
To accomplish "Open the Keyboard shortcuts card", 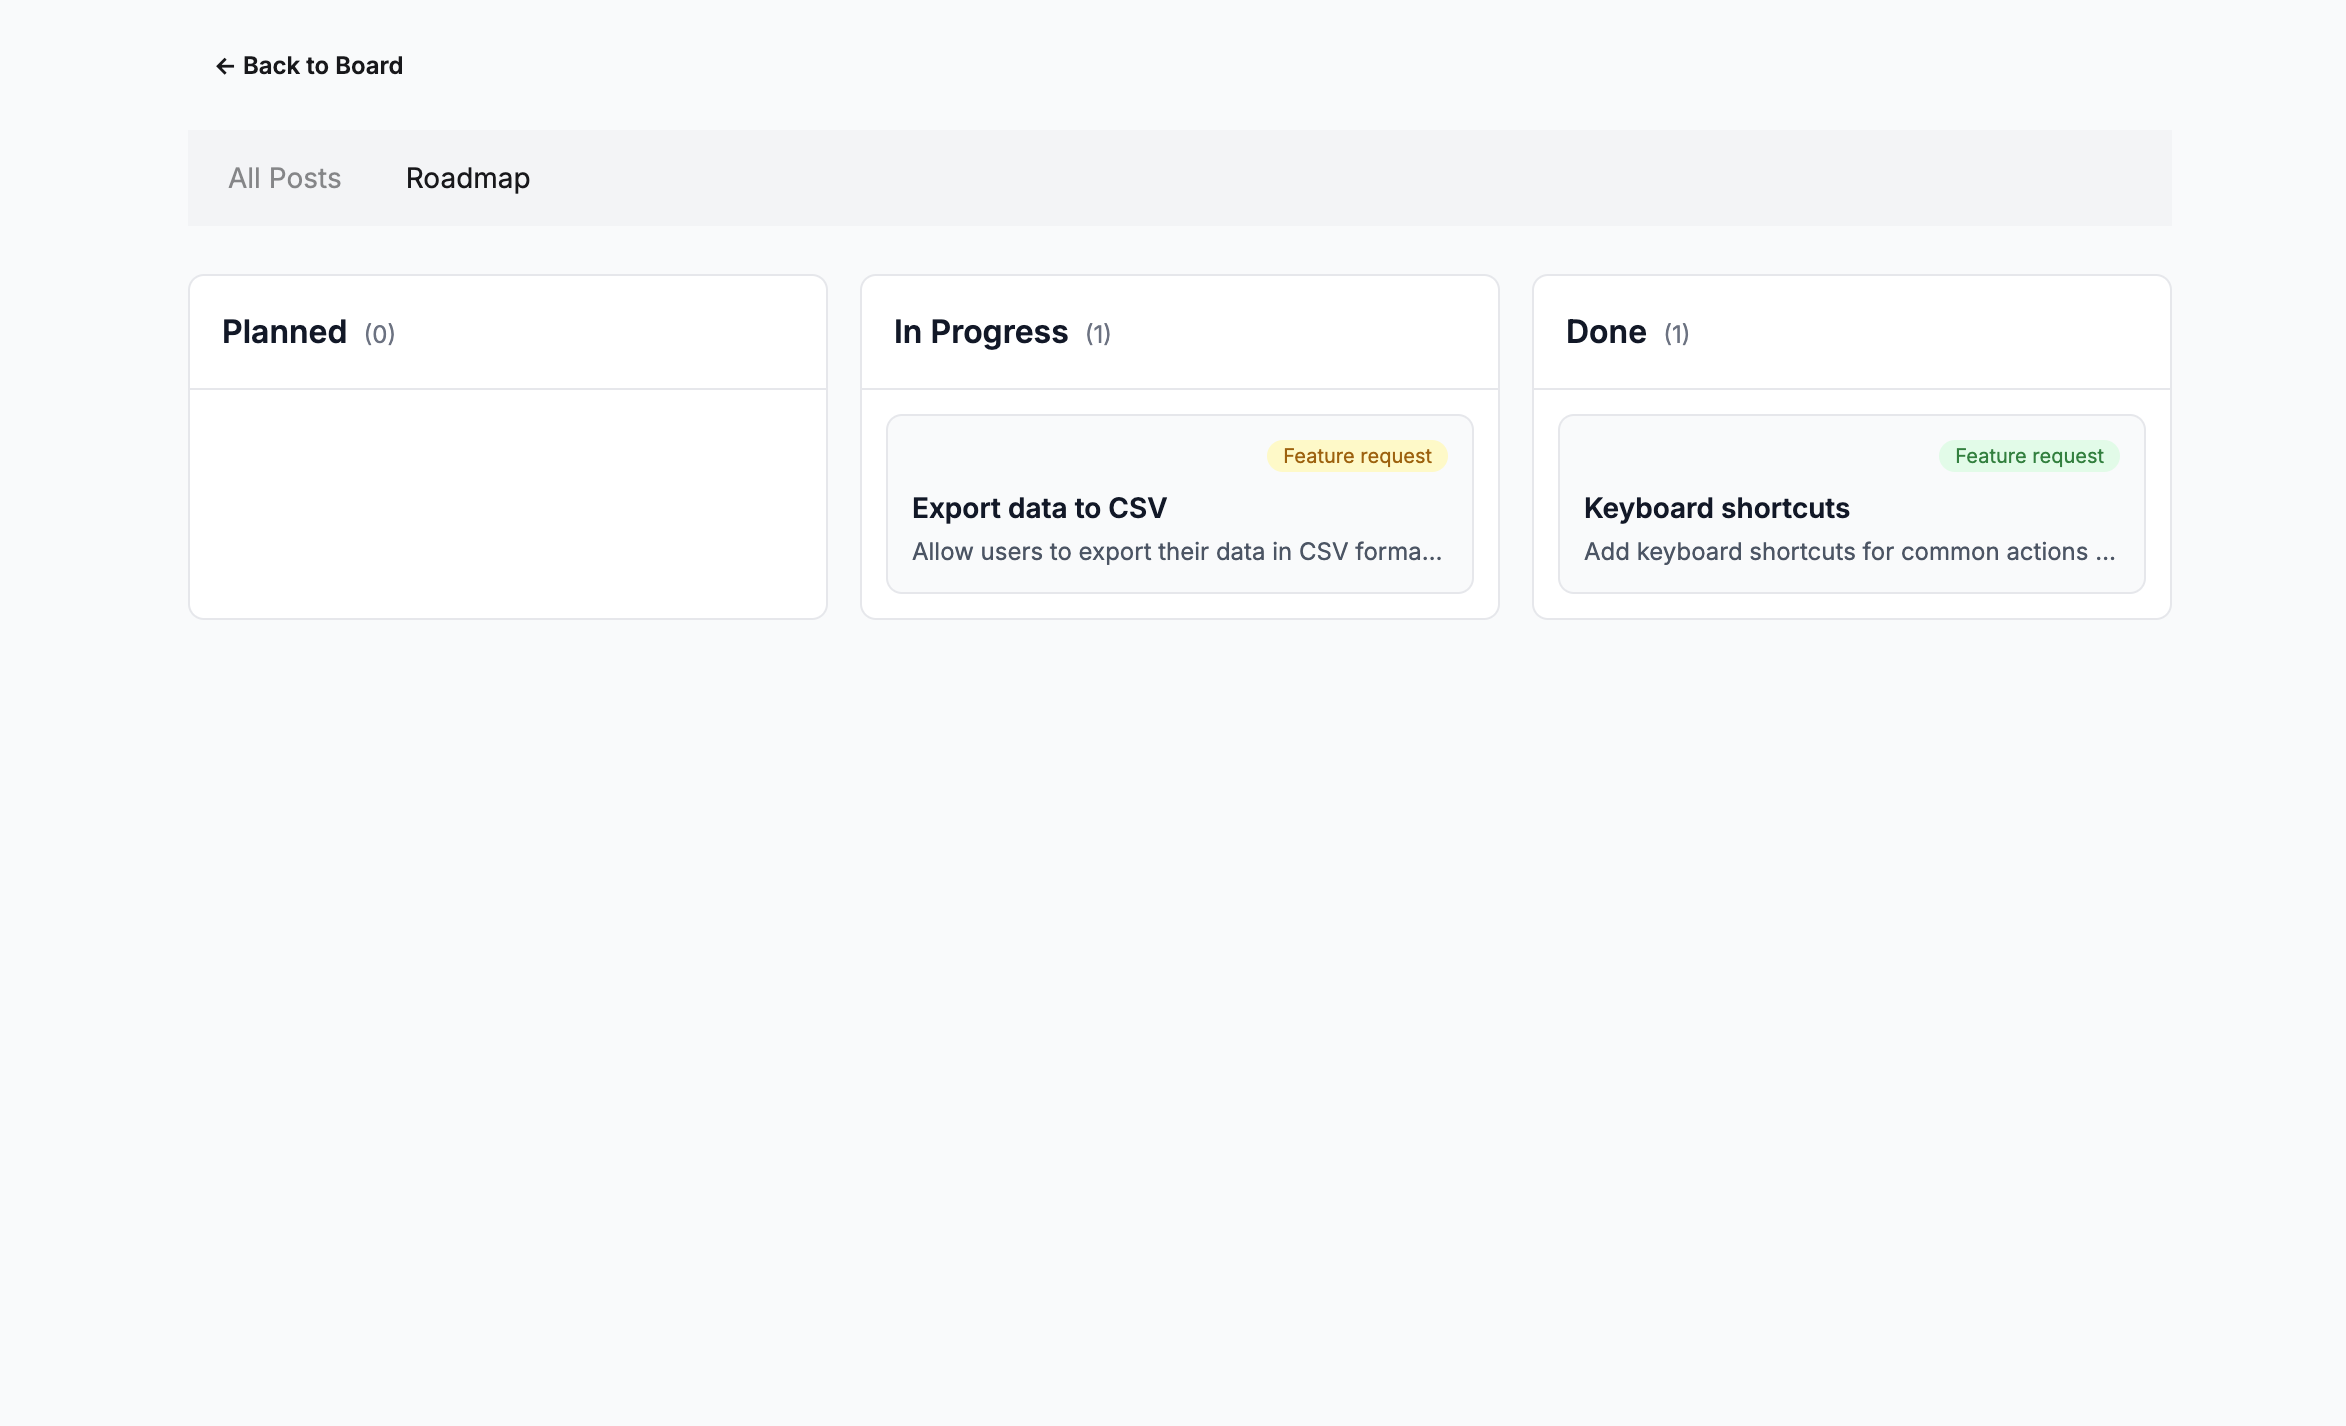I will 1850,503.
